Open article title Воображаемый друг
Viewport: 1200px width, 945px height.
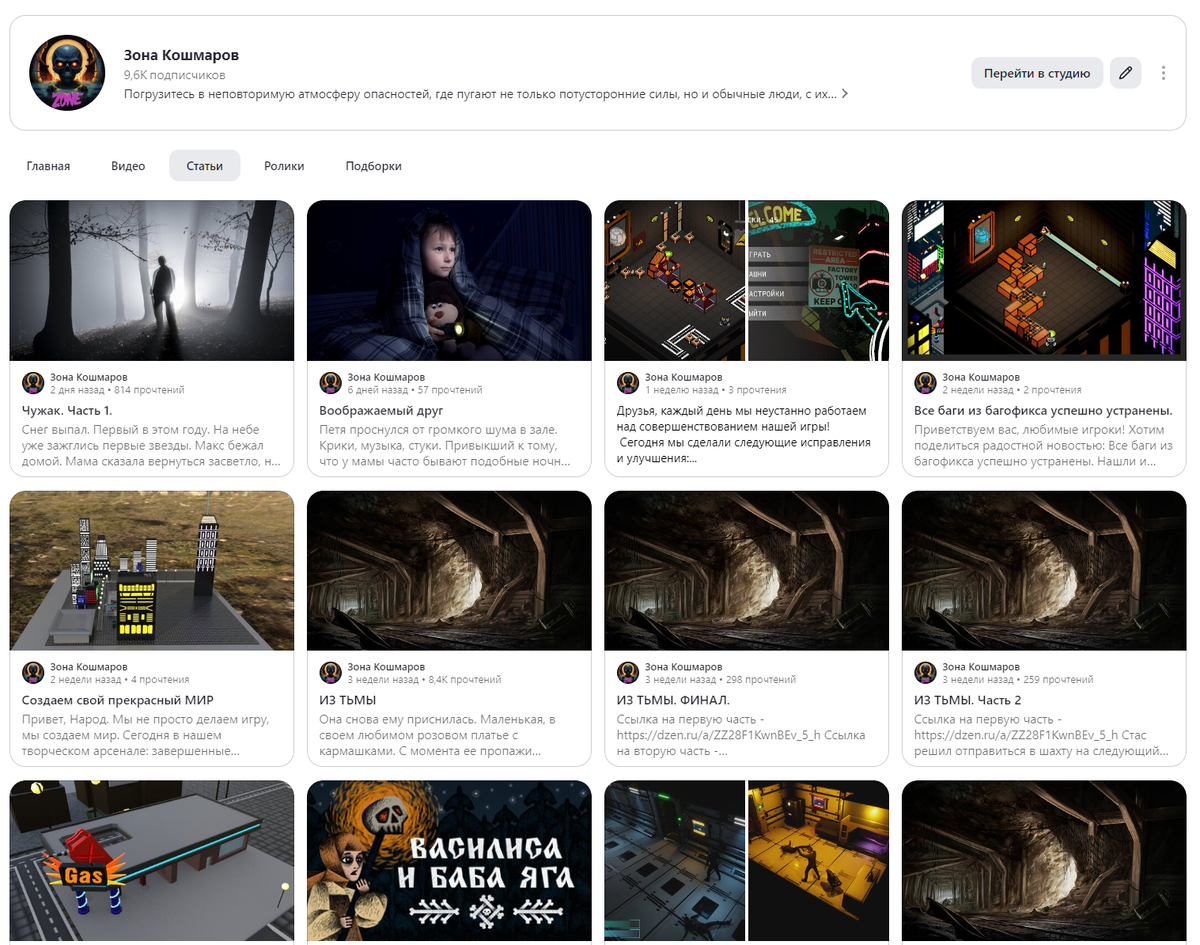point(381,411)
